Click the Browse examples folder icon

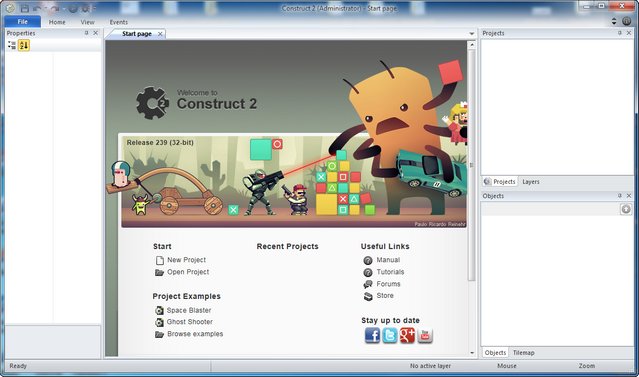(x=159, y=334)
